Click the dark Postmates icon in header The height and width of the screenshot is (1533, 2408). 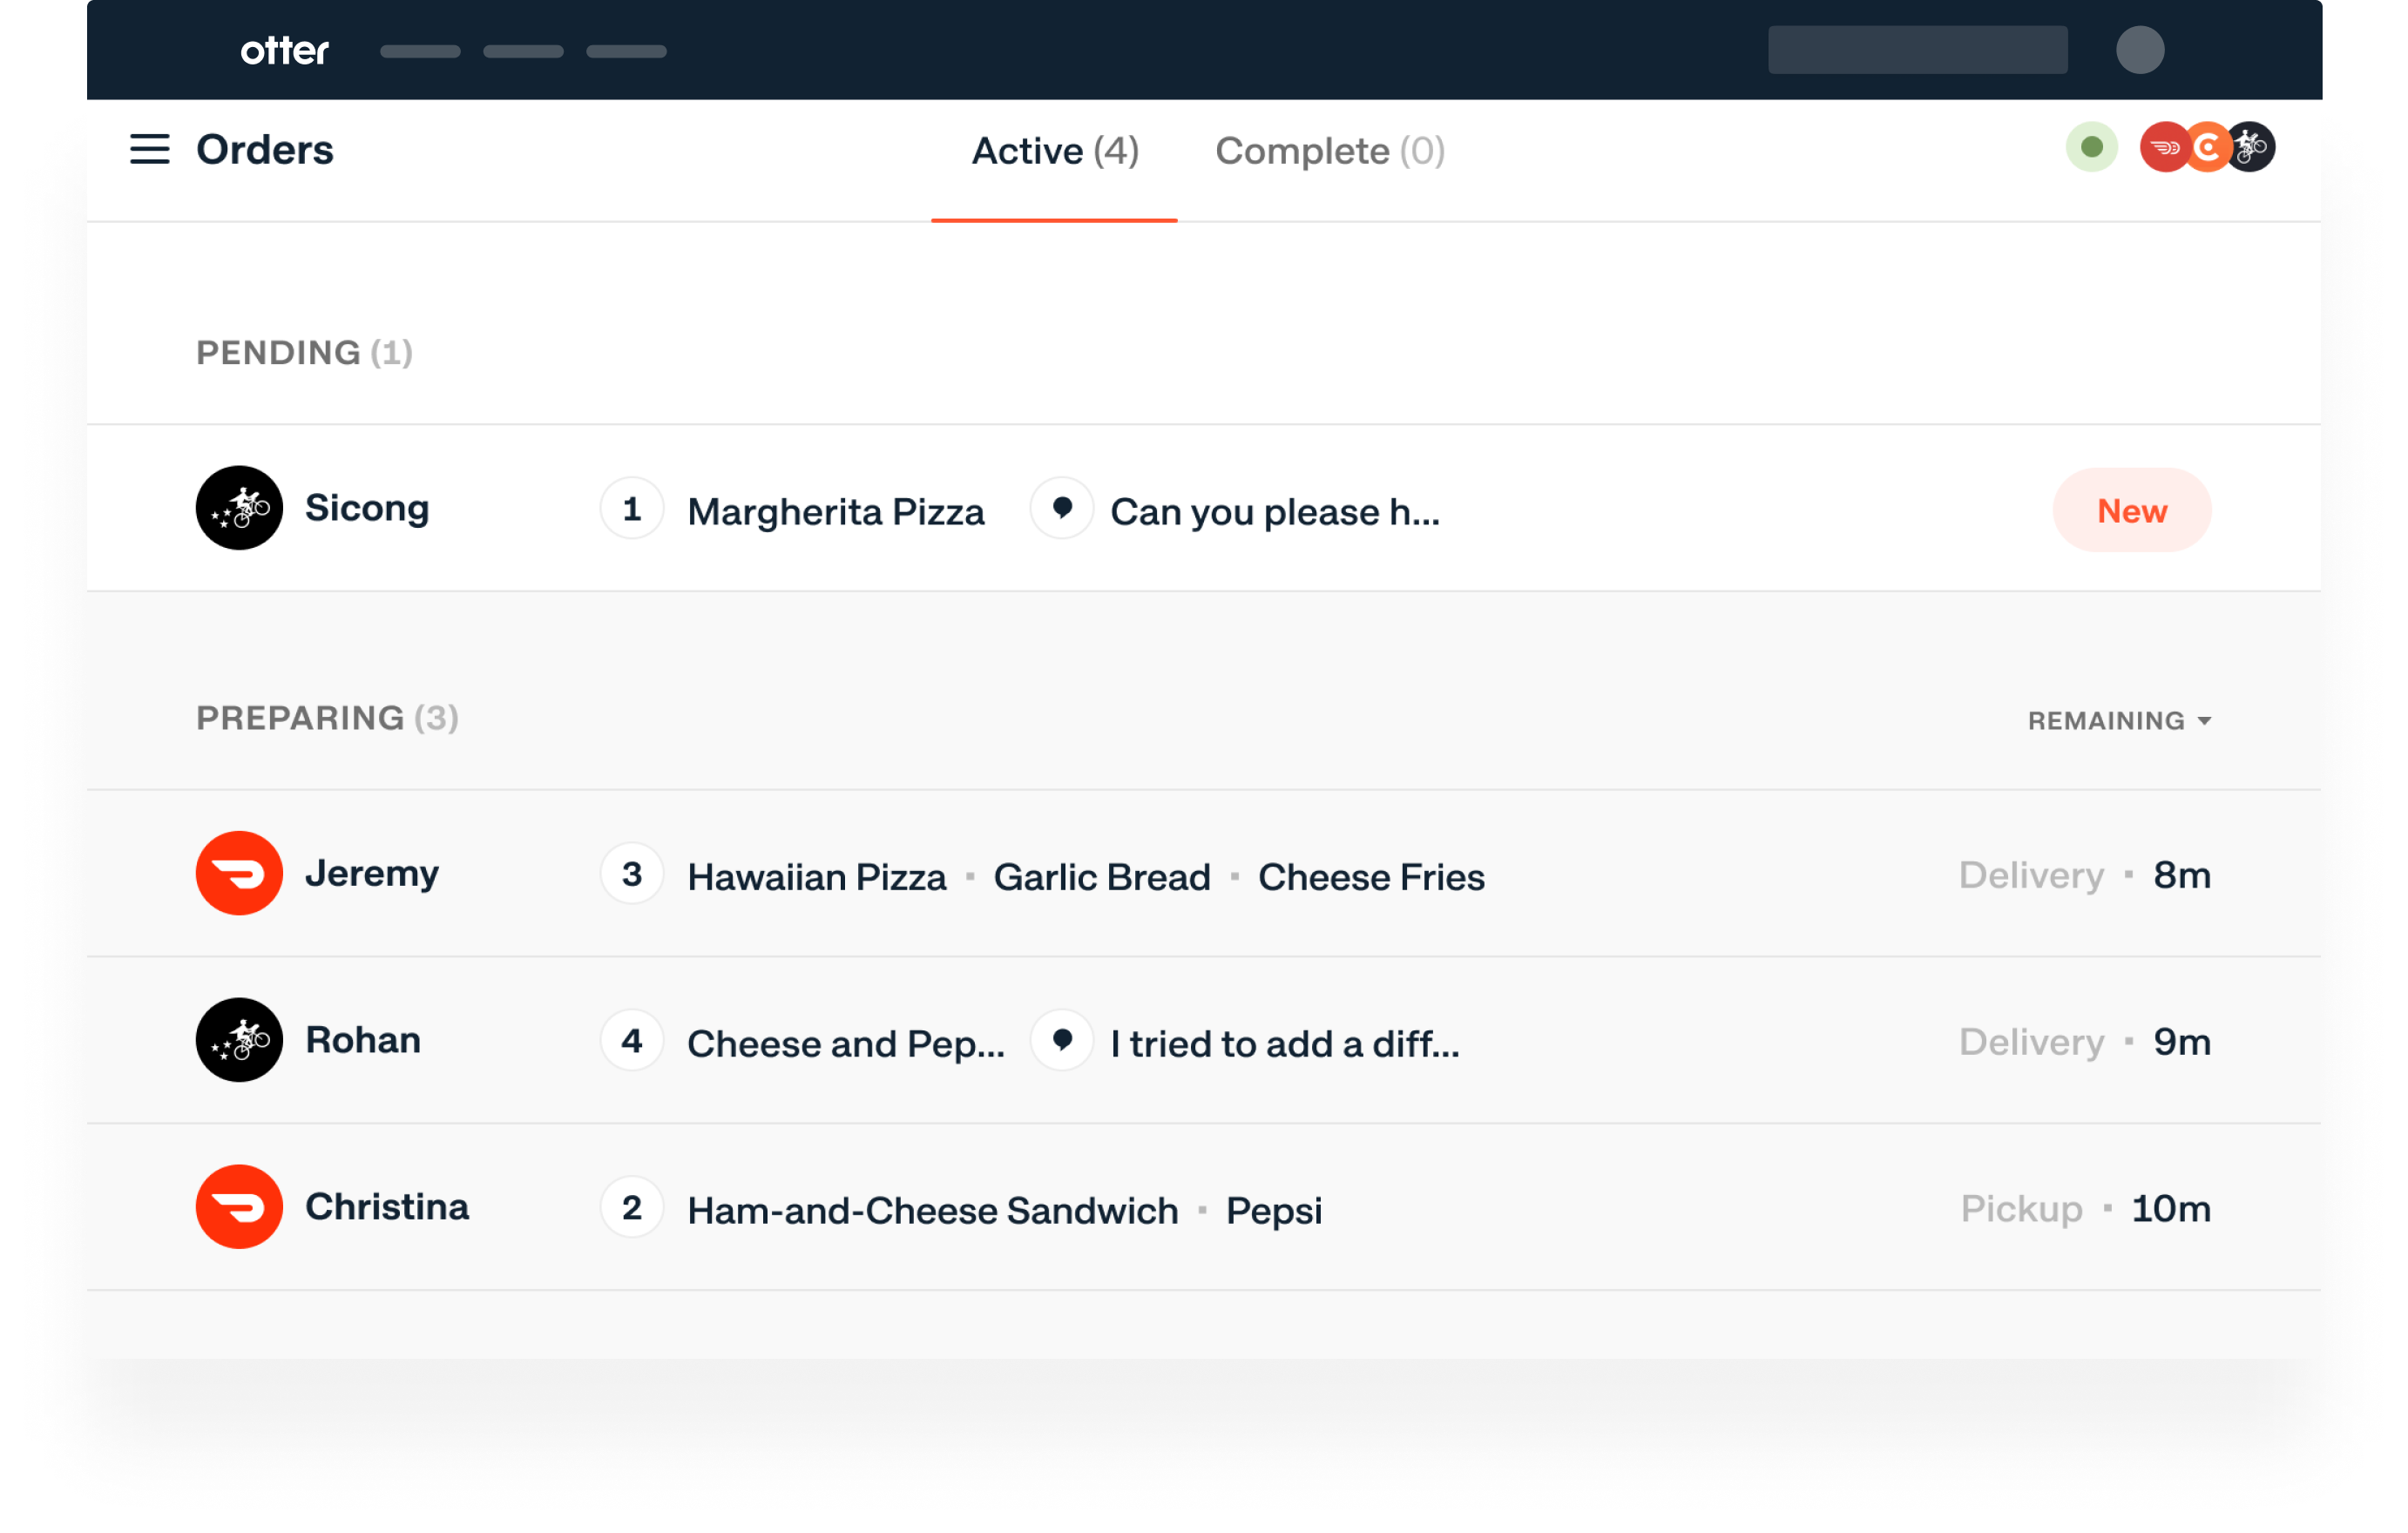click(2254, 148)
